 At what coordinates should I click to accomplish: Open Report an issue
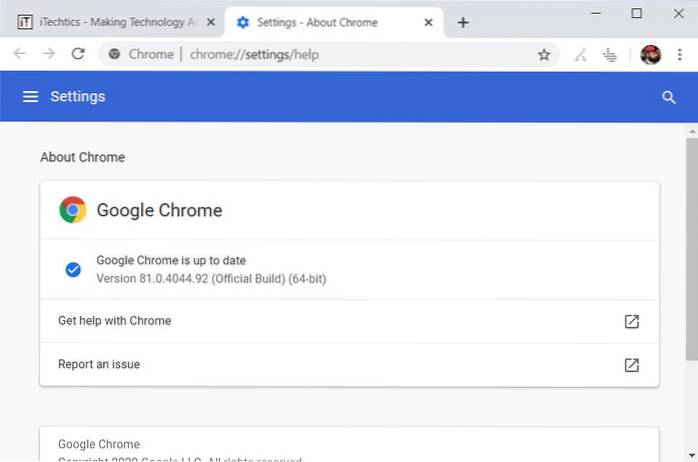point(349,365)
